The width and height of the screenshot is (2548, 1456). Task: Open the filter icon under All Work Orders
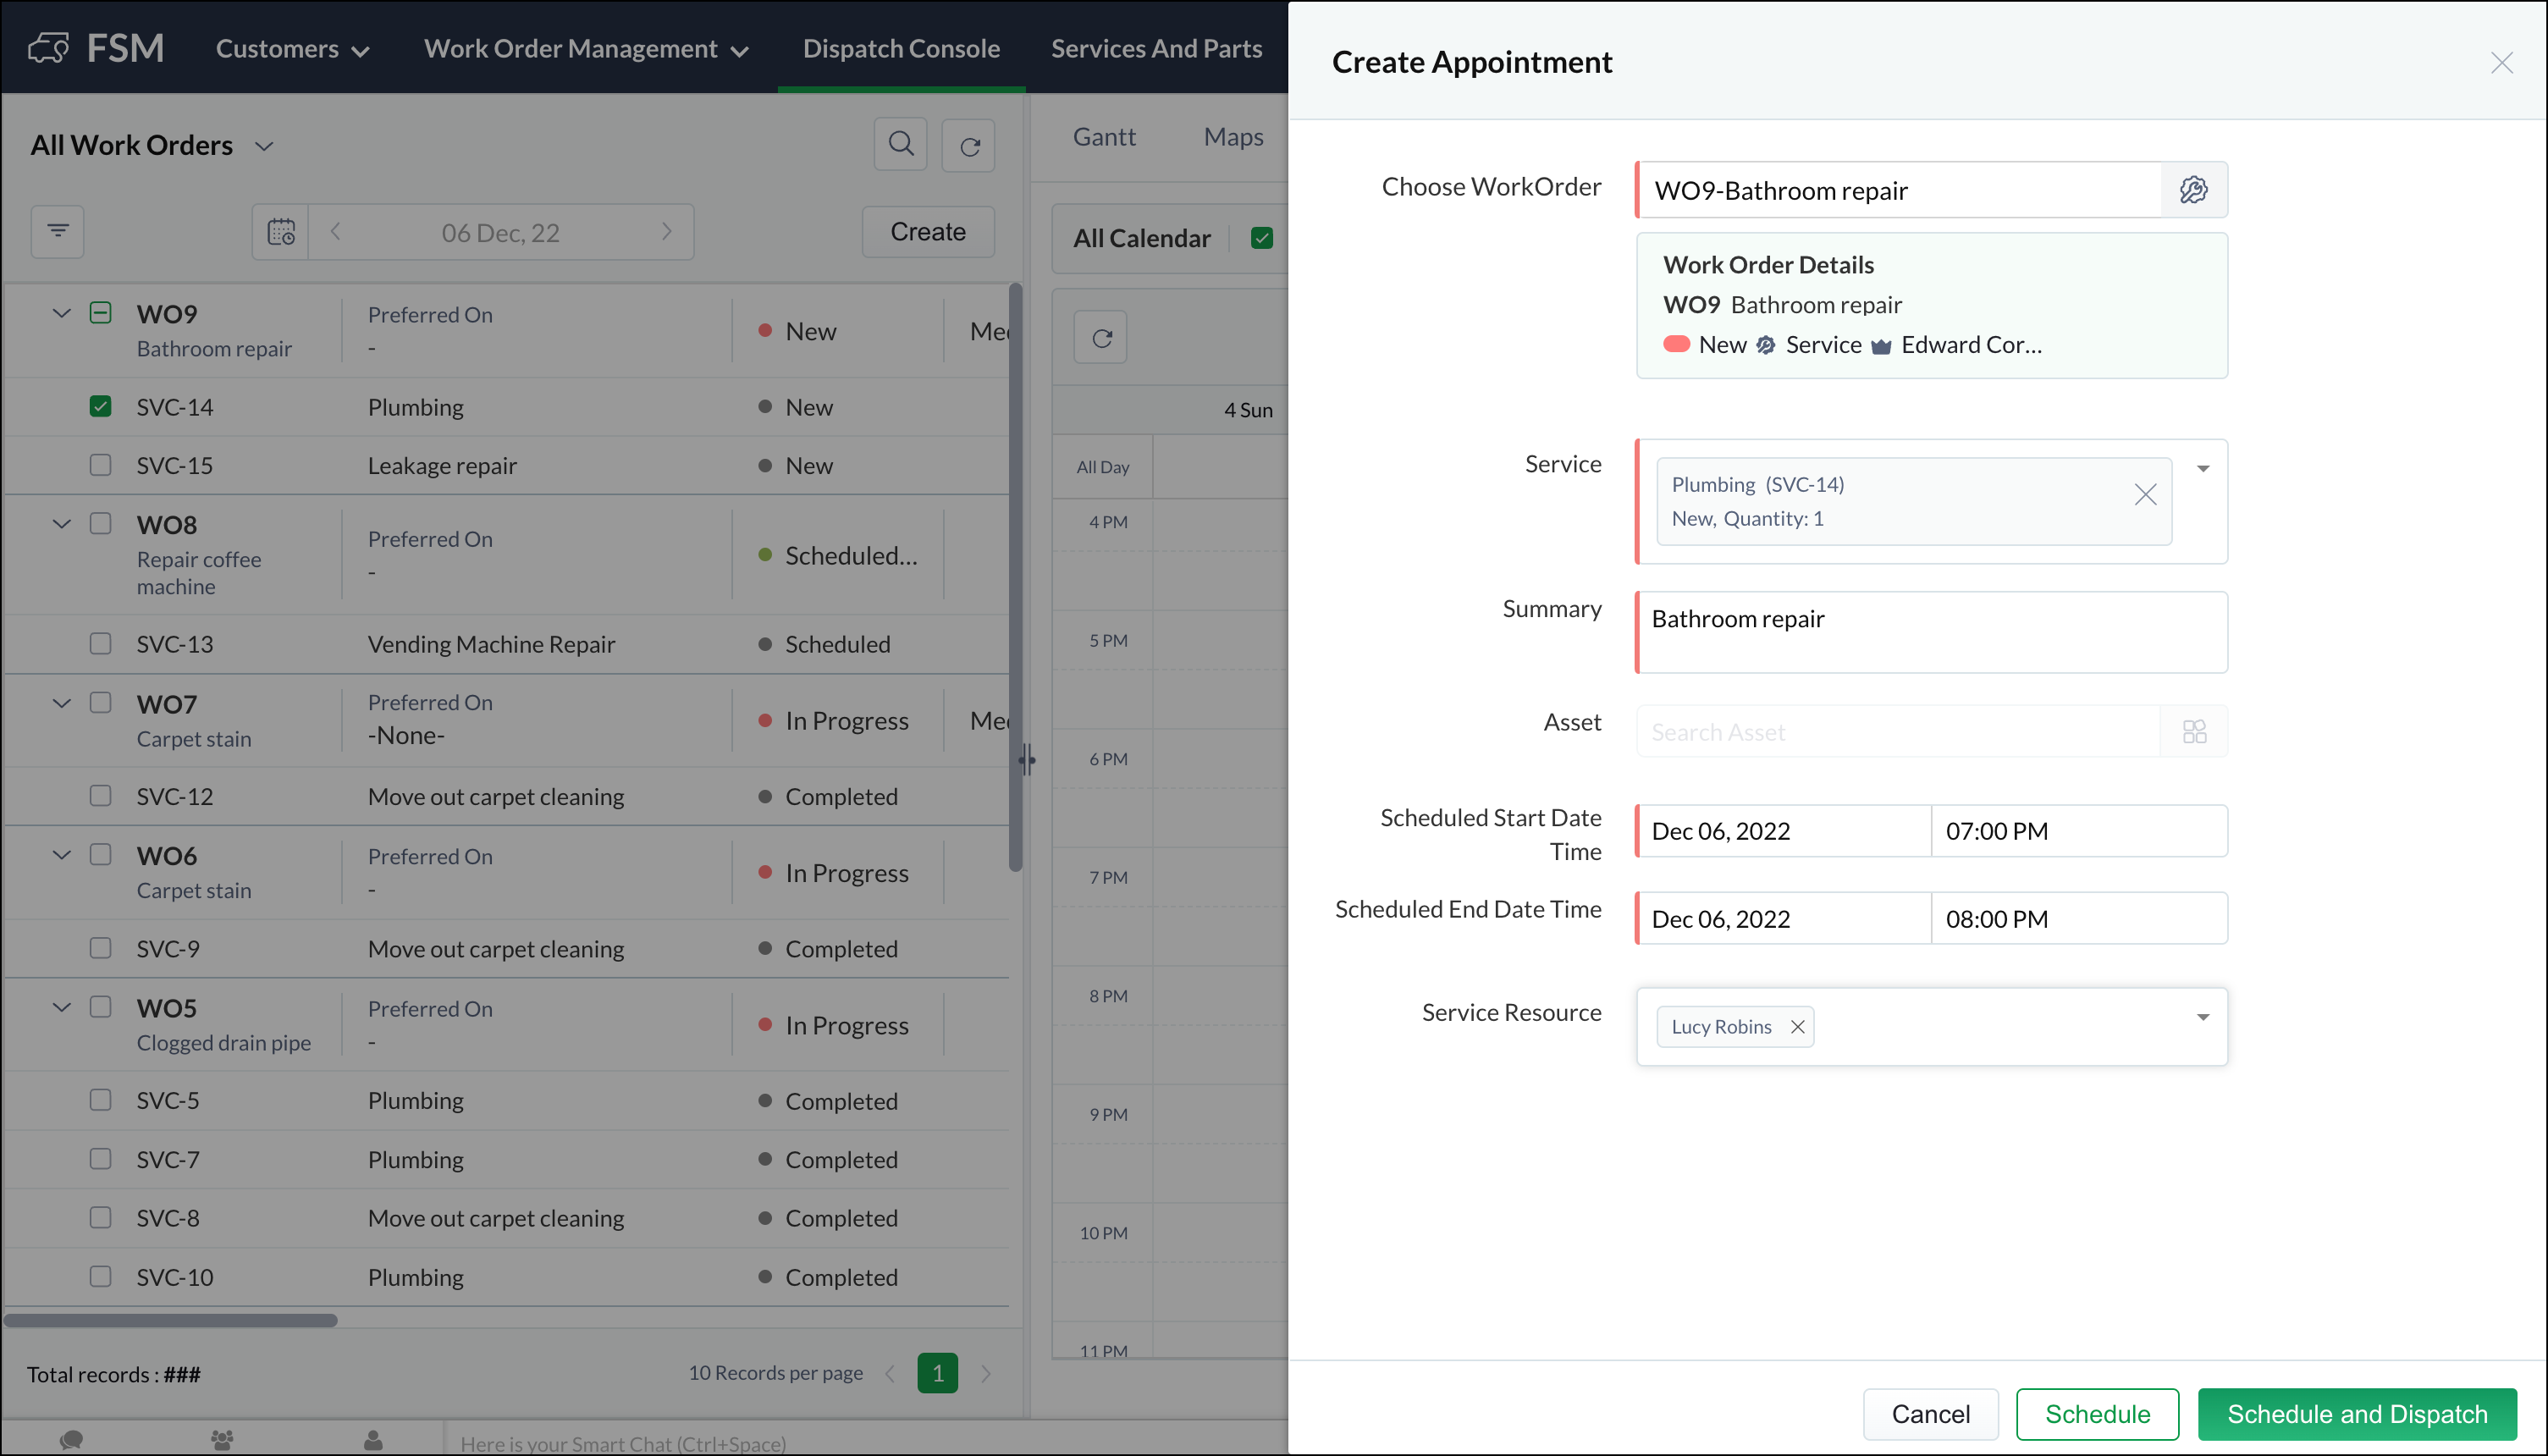tap(58, 232)
